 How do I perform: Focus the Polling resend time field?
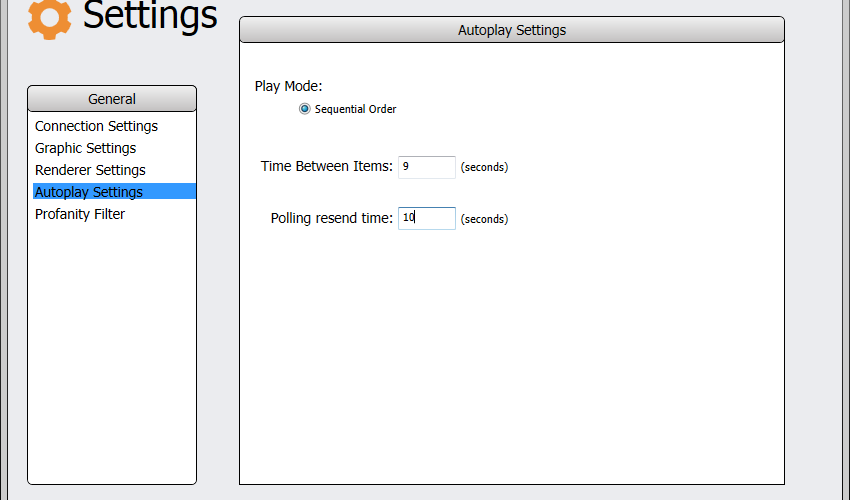coord(427,218)
